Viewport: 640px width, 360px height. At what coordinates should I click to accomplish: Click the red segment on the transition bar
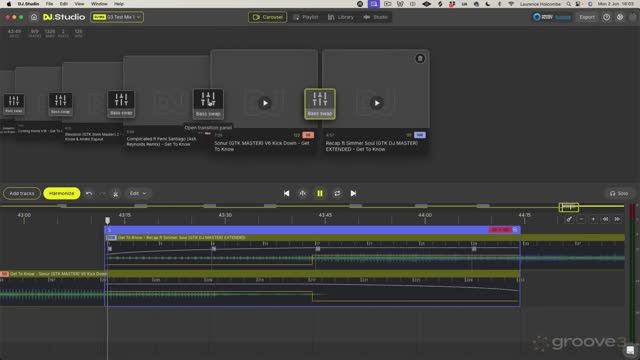pyautogui.click(x=500, y=230)
